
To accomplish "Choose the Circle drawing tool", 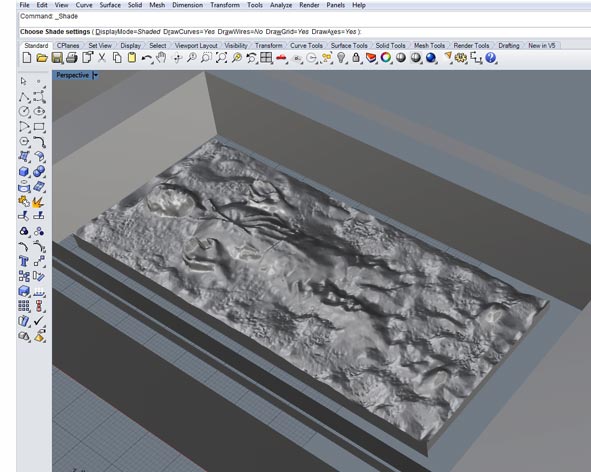I will pos(24,111).
